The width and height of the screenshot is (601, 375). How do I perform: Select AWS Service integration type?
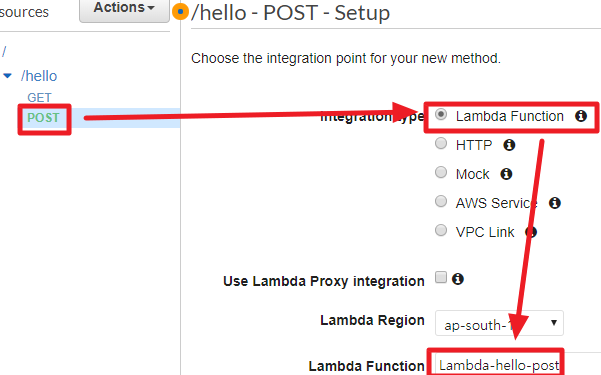pyautogui.click(x=441, y=201)
